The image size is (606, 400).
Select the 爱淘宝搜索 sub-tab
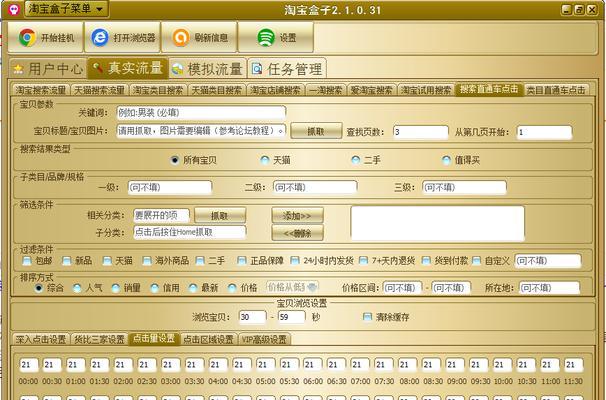pyautogui.click(x=372, y=90)
